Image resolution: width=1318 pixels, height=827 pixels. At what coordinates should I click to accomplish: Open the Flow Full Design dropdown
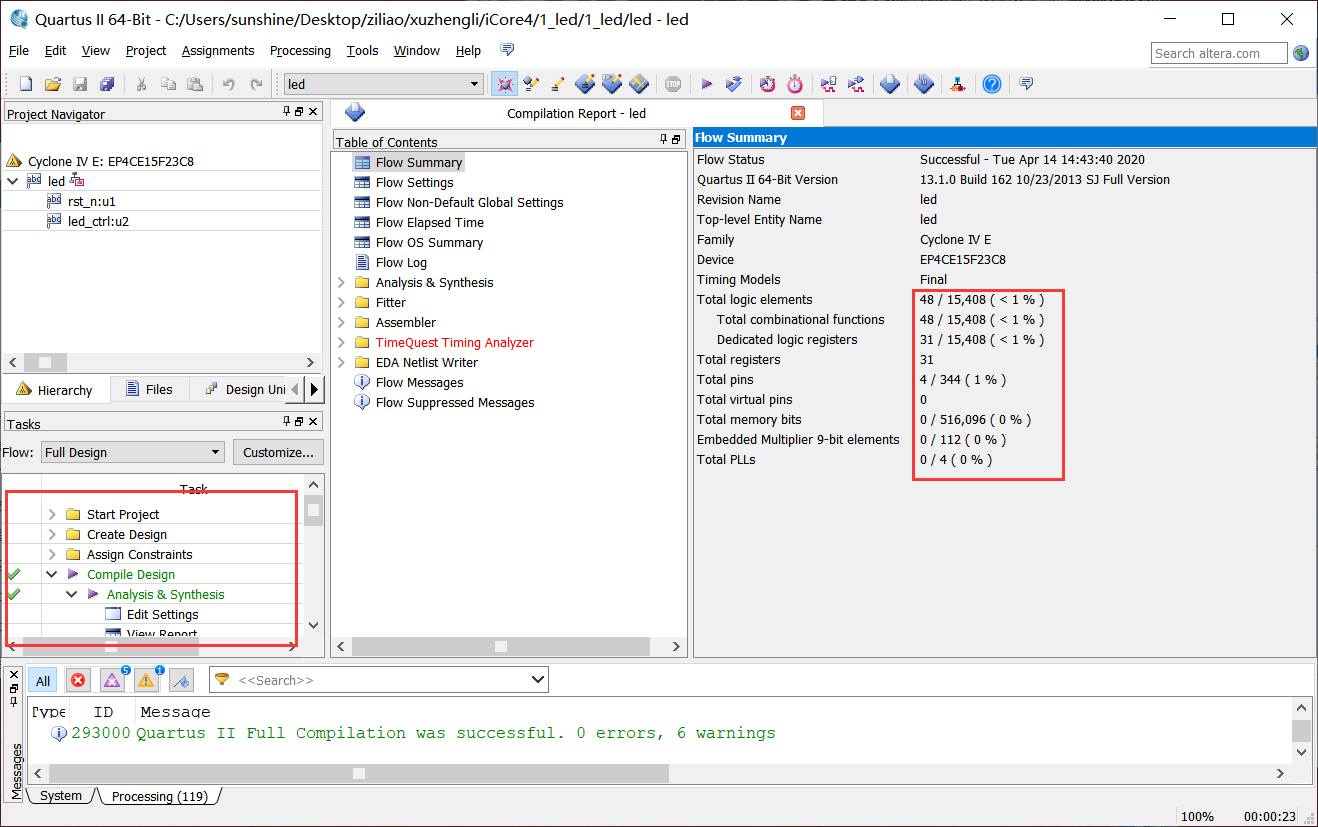133,452
